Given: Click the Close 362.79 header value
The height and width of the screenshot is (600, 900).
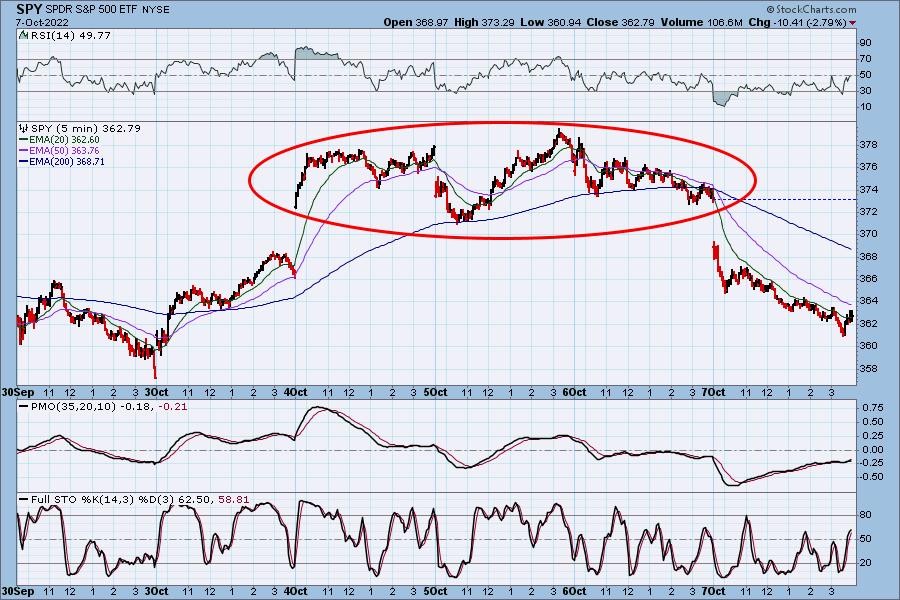Looking at the screenshot, I should [621, 22].
